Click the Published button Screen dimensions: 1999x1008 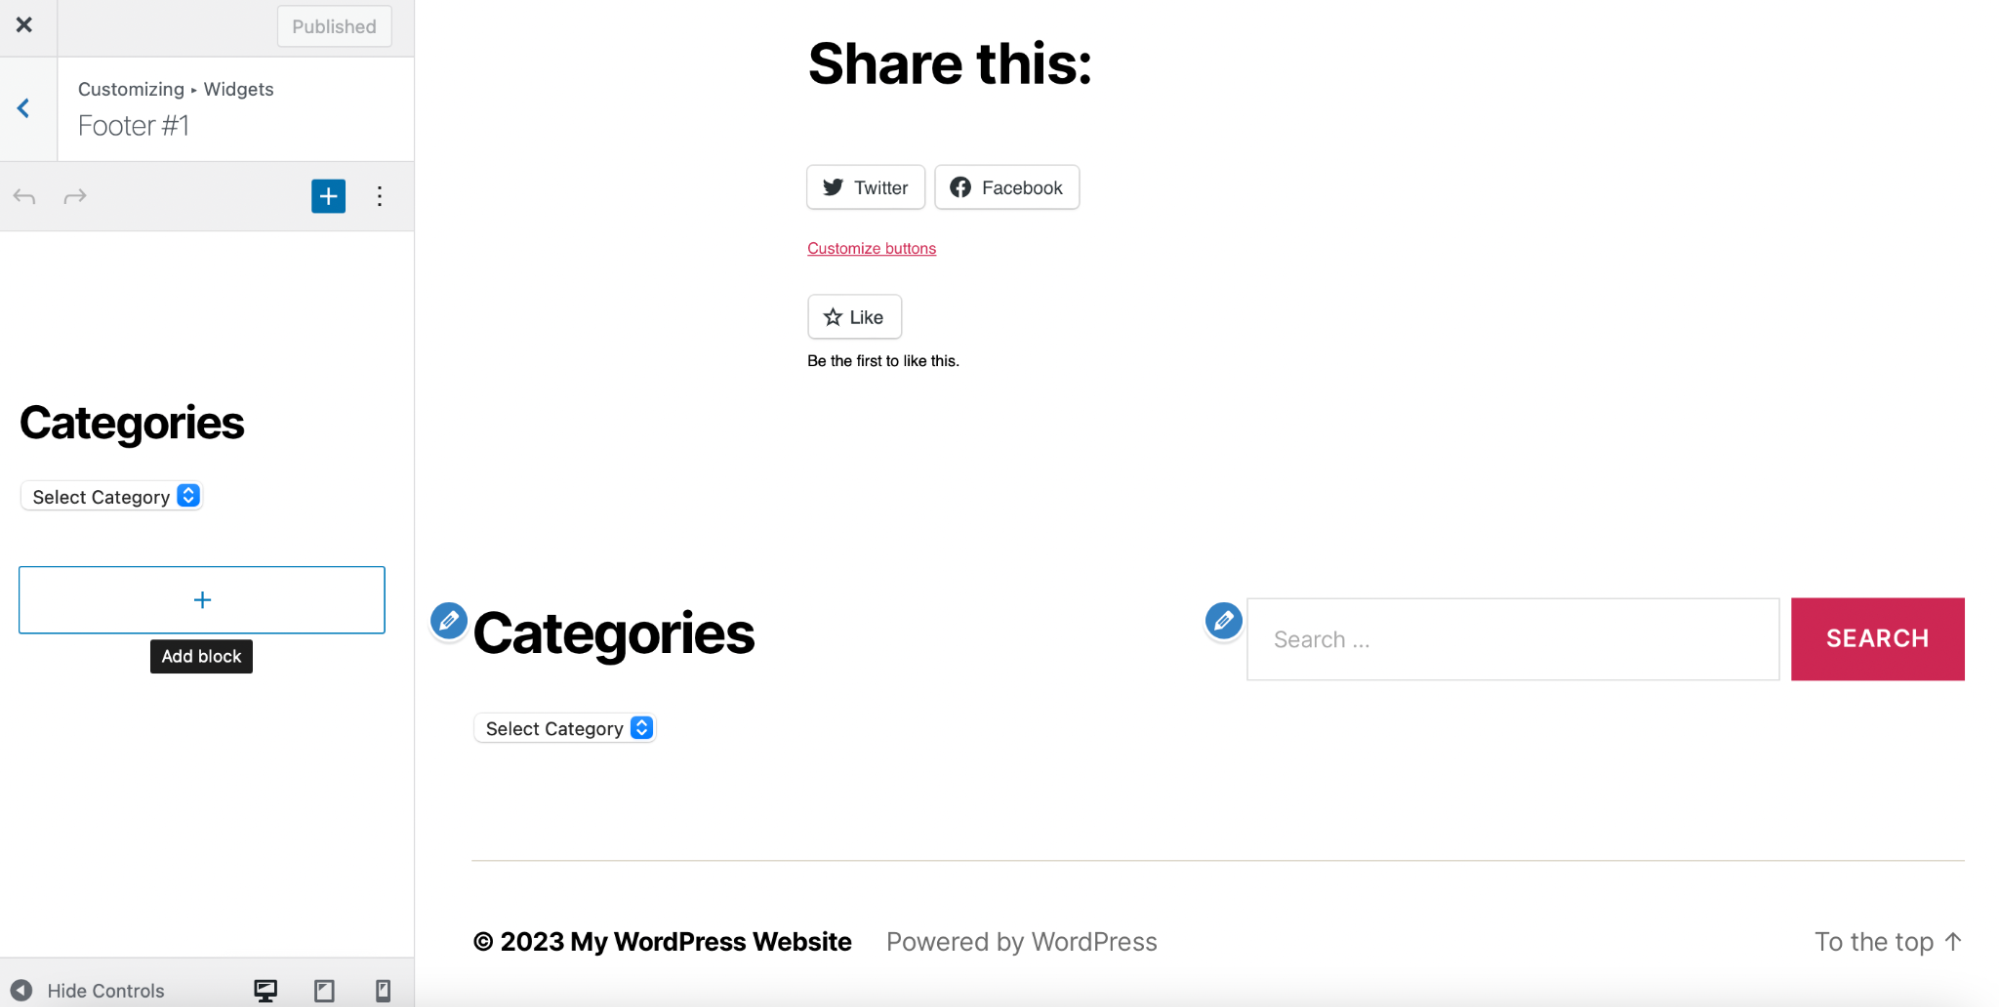click(x=334, y=26)
